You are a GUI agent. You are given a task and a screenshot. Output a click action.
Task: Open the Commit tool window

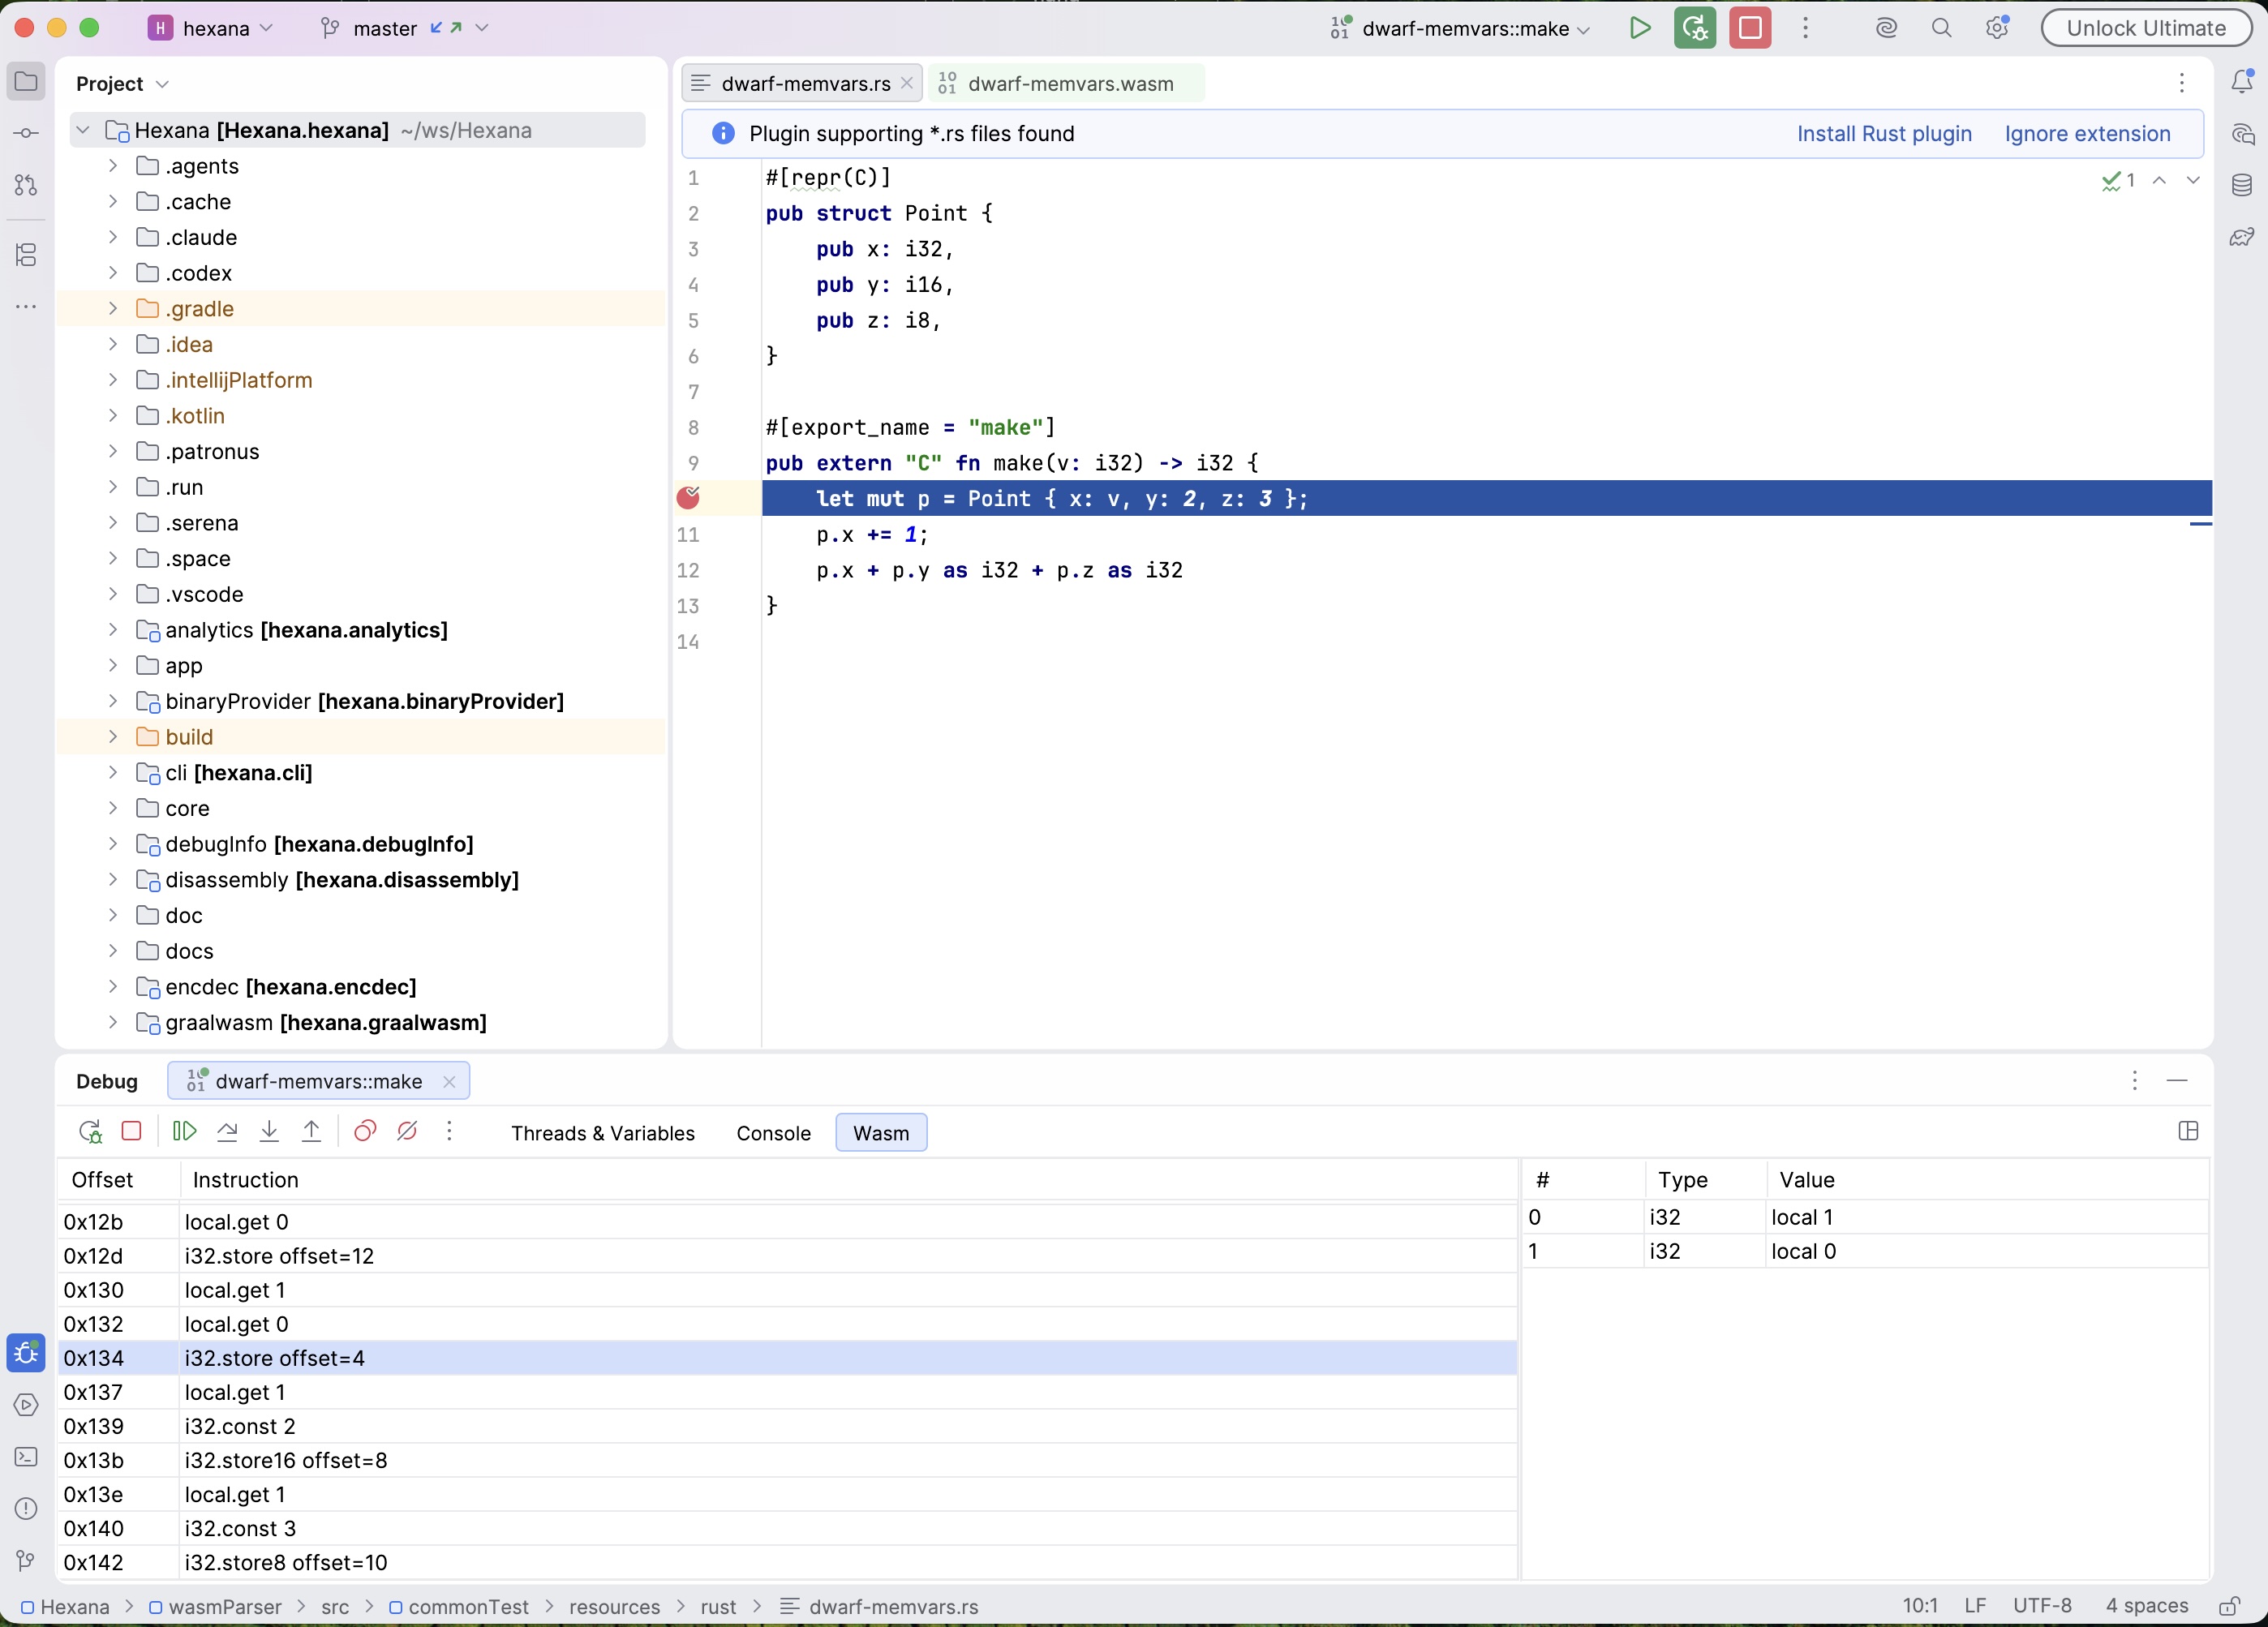[x=26, y=134]
